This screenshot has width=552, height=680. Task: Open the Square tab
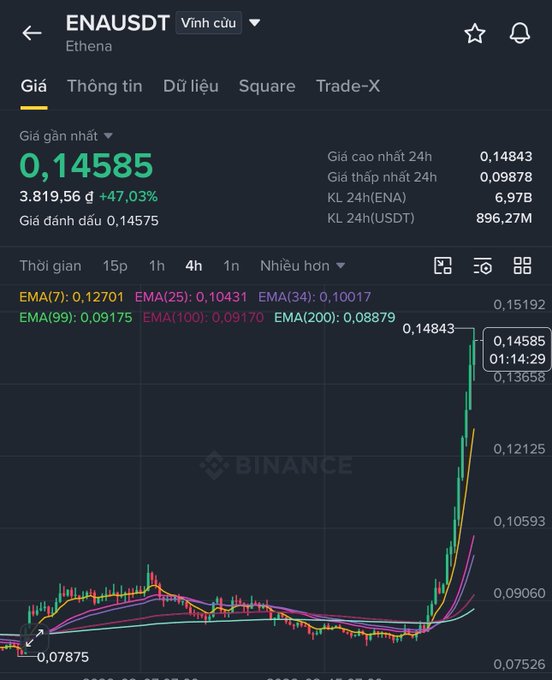[x=267, y=86]
